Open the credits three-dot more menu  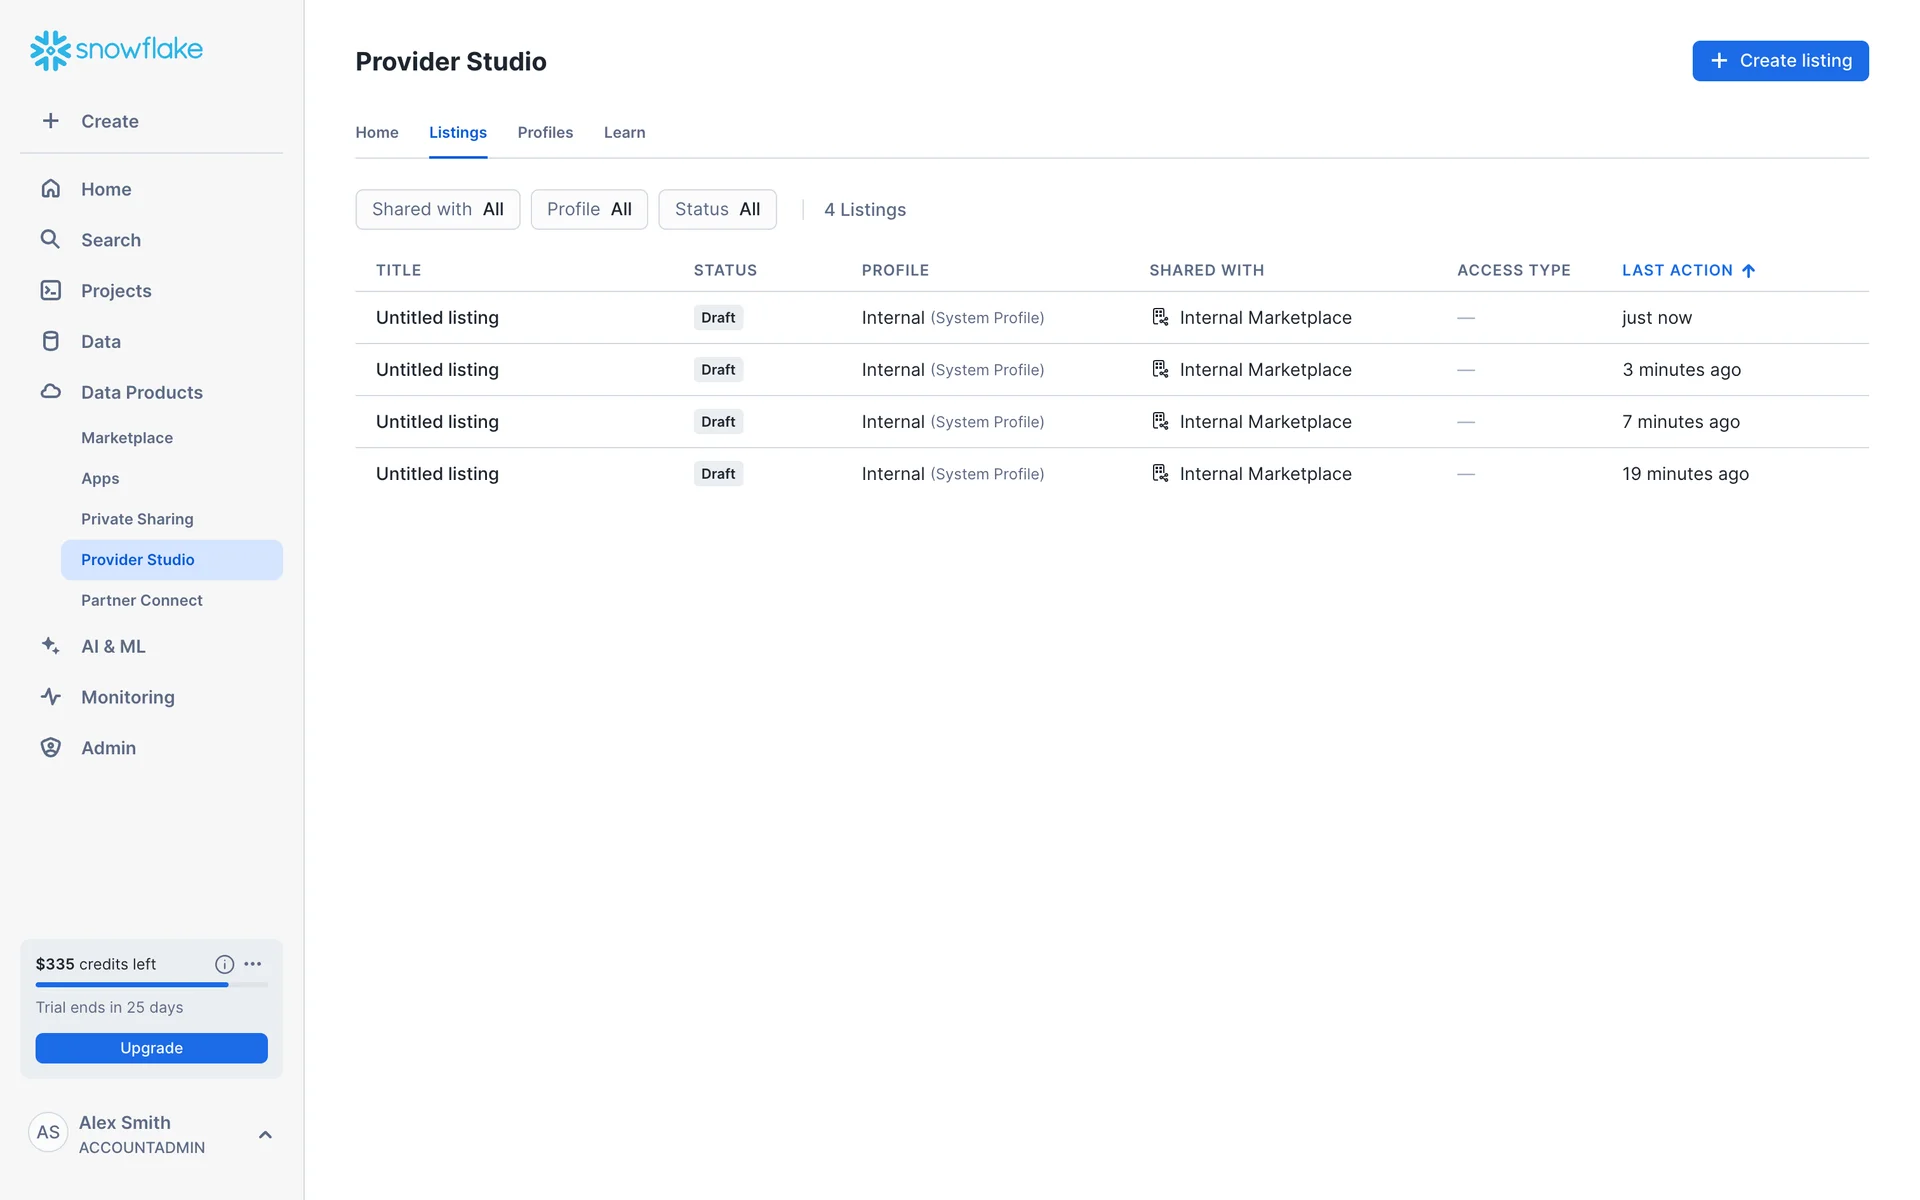pos(253,964)
